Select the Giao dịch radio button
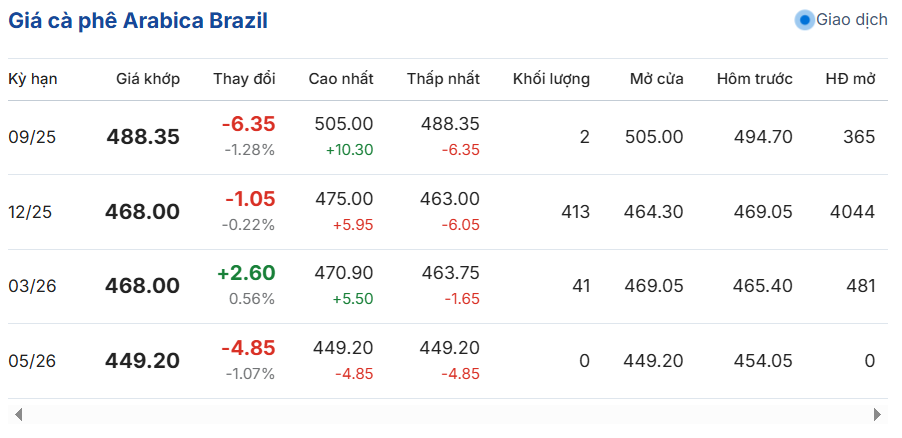902x438 pixels. click(804, 20)
